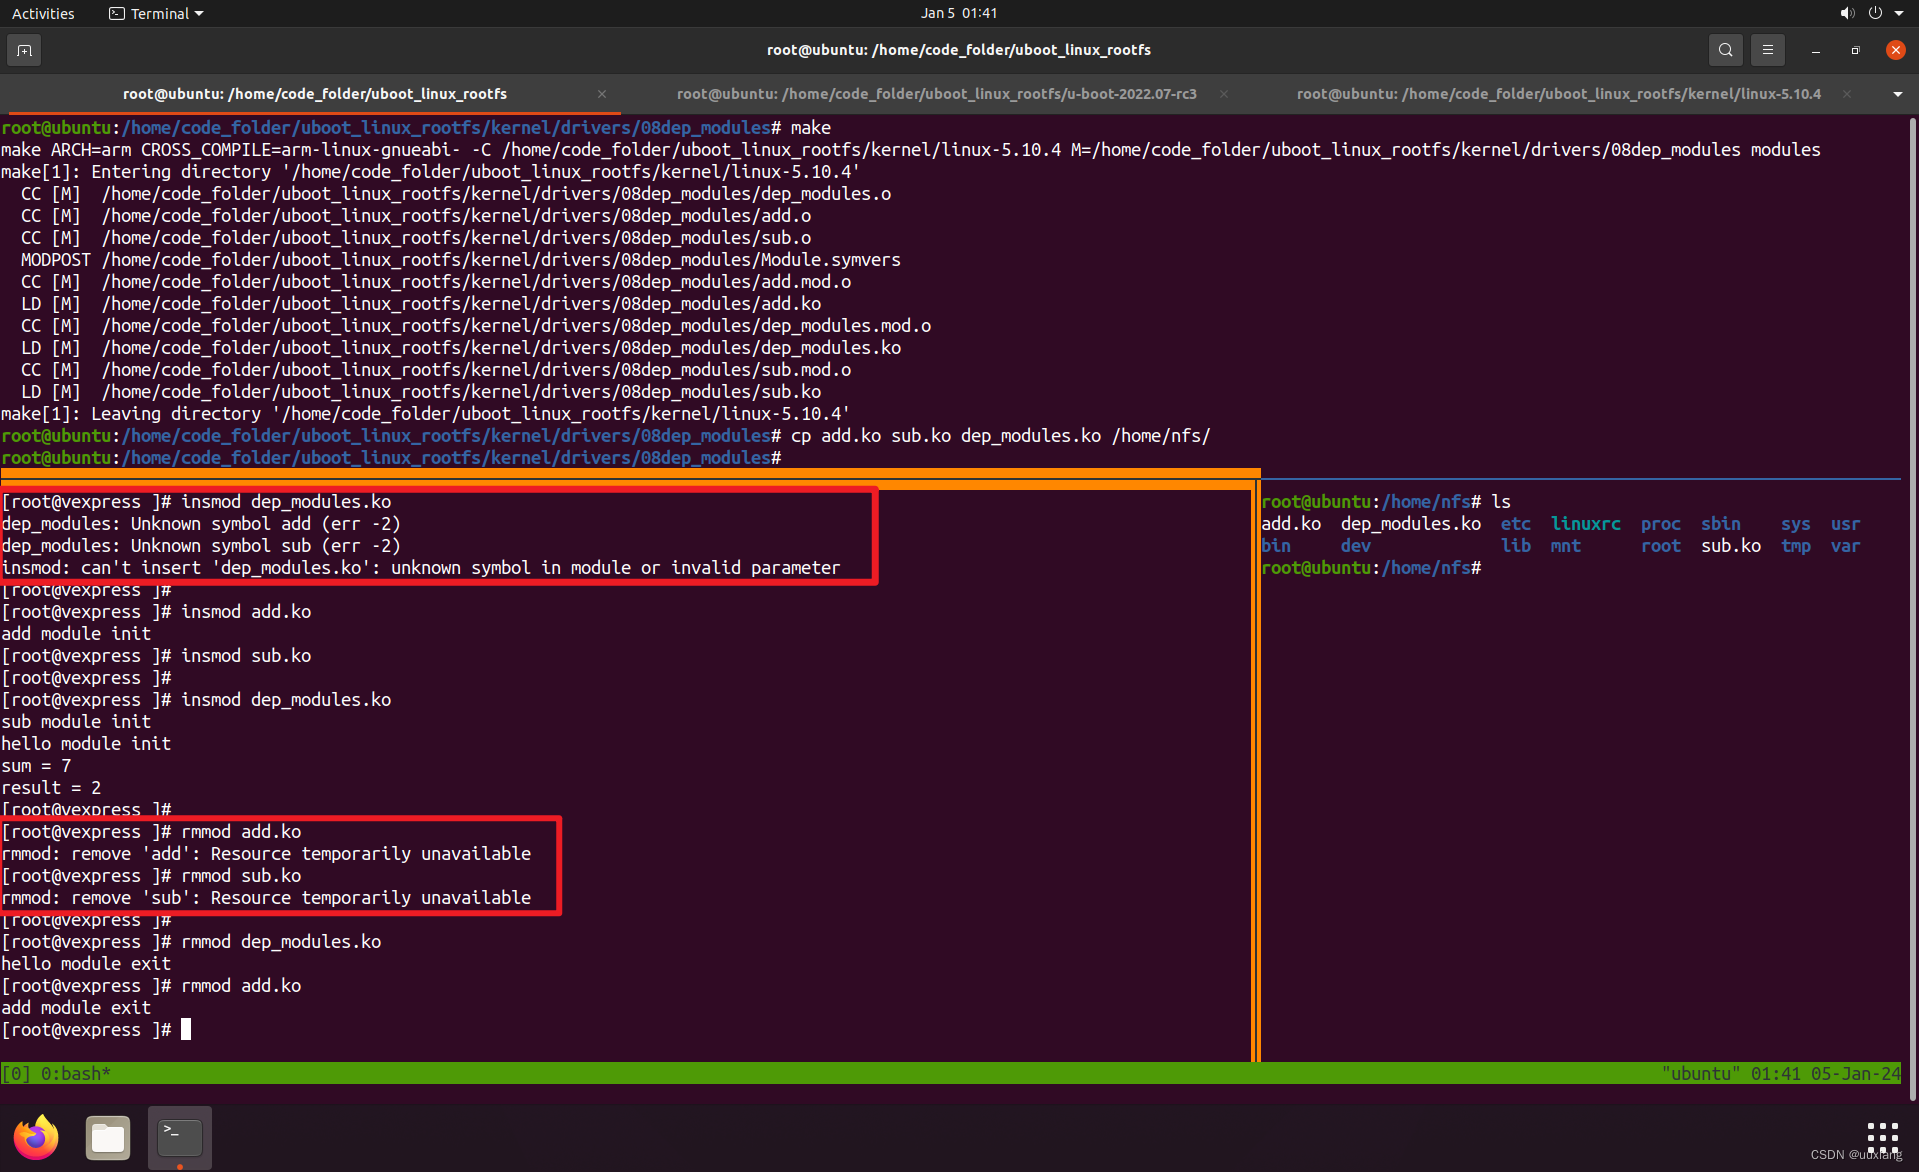Click the empty /home/nfs# prompt in right pane
This screenshot has width=1919, height=1172.
click(1371, 568)
